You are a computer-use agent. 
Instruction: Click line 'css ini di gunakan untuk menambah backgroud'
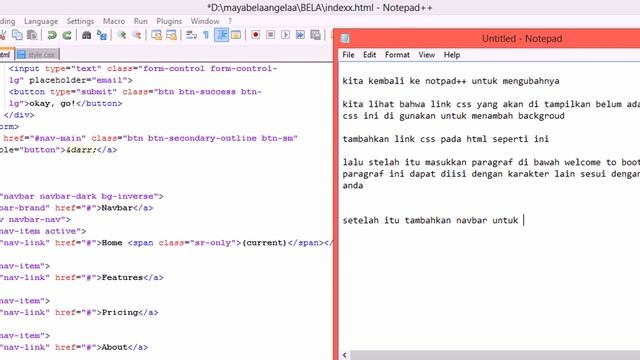click(x=453, y=116)
